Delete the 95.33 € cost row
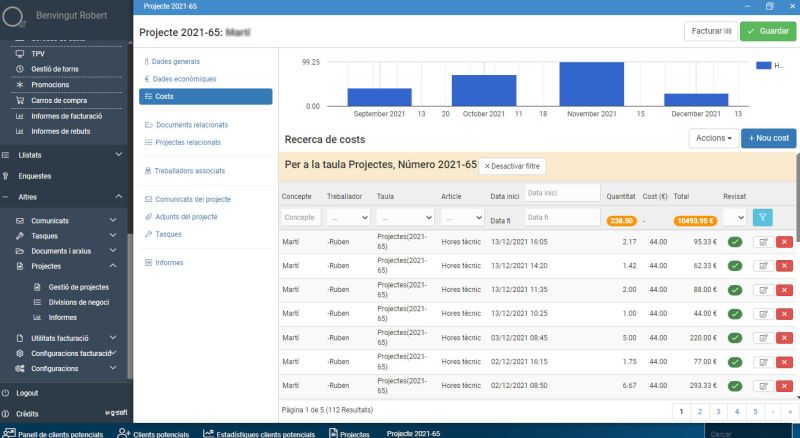The height and width of the screenshot is (438, 800). 784,241
